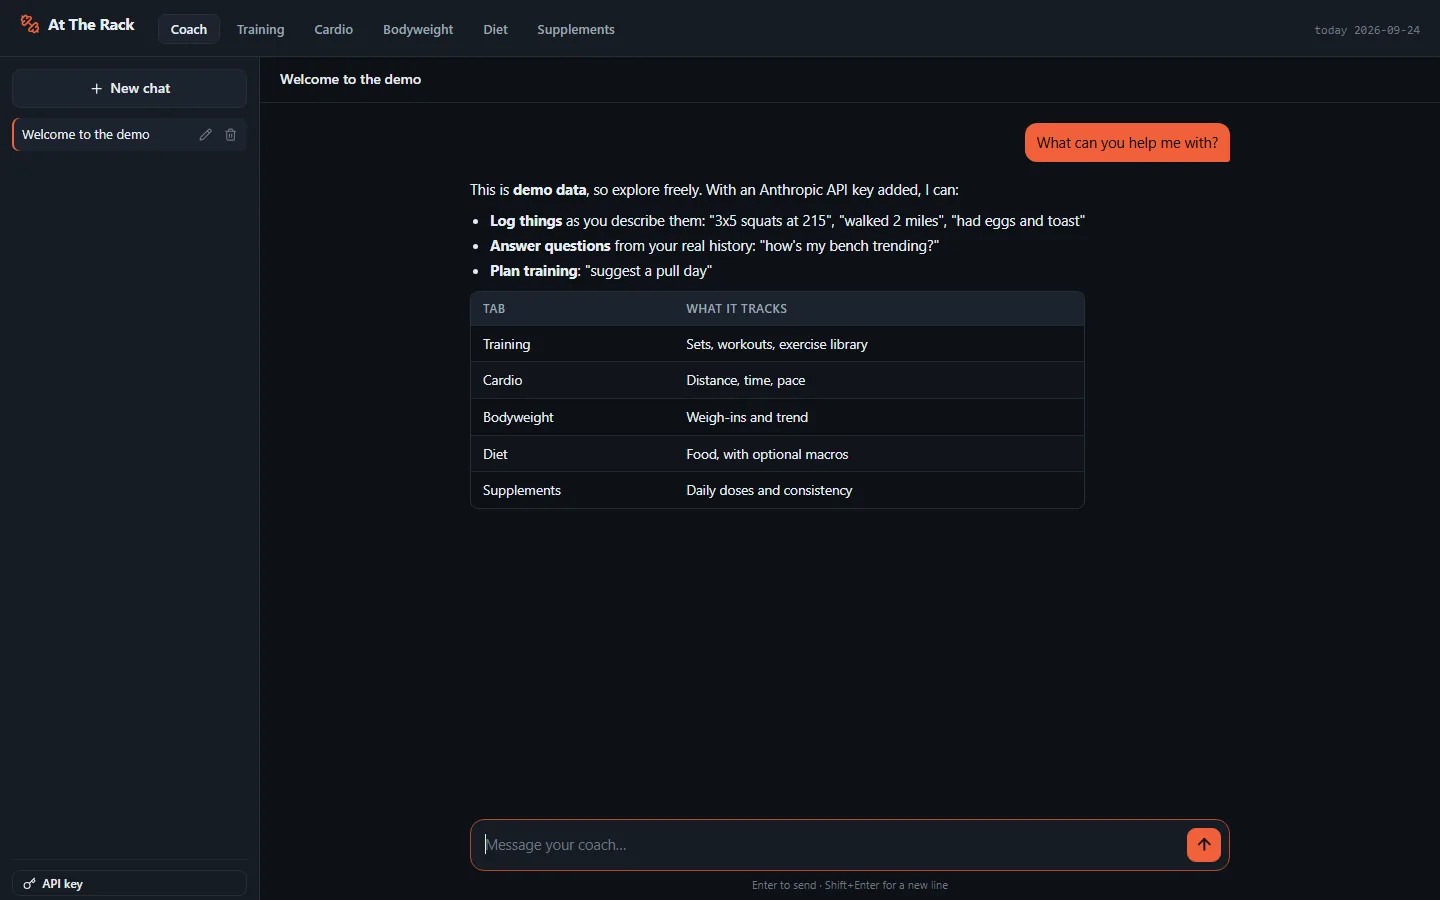Click the 'TAB' column header
This screenshot has height=900, width=1440.
pyautogui.click(x=494, y=309)
